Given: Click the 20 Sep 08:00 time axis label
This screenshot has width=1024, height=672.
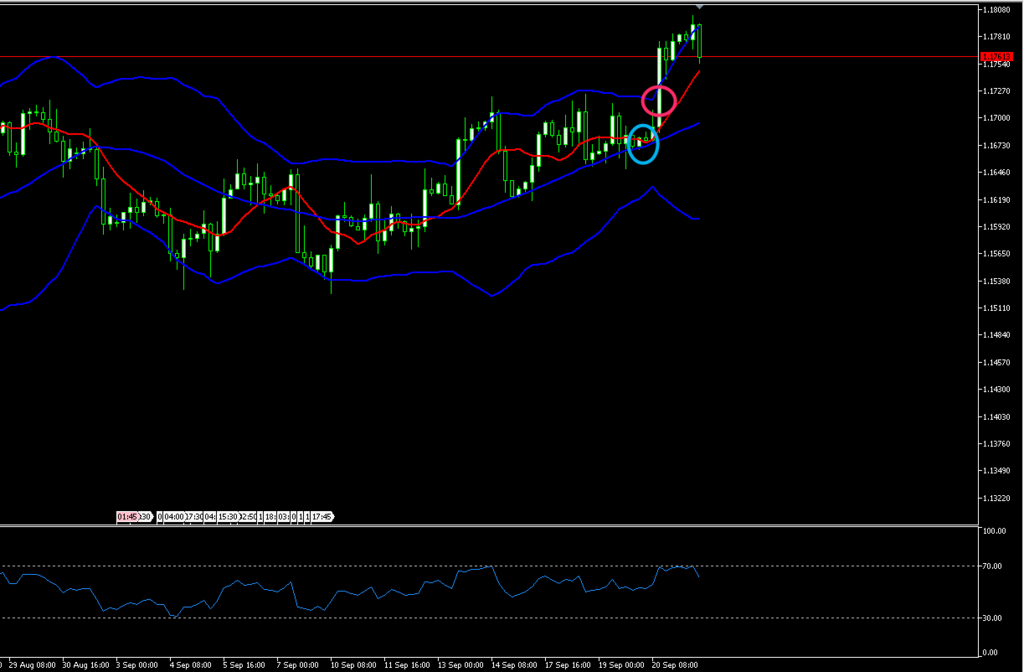Looking at the screenshot, I should (675, 665).
